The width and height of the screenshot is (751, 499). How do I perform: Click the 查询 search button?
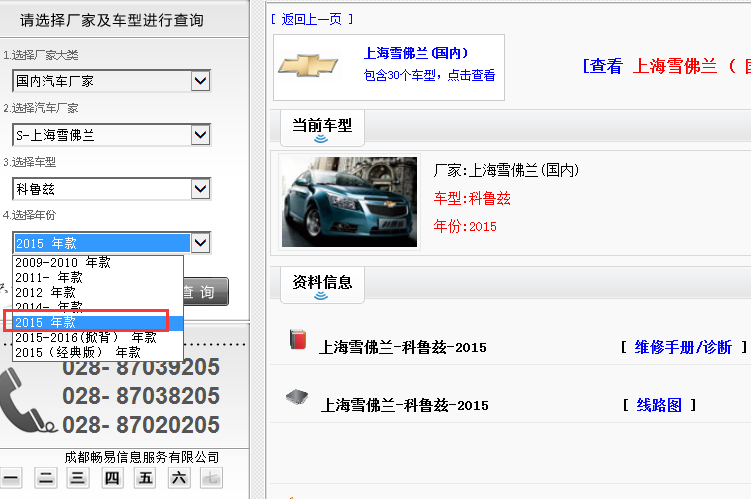pos(205,292)
